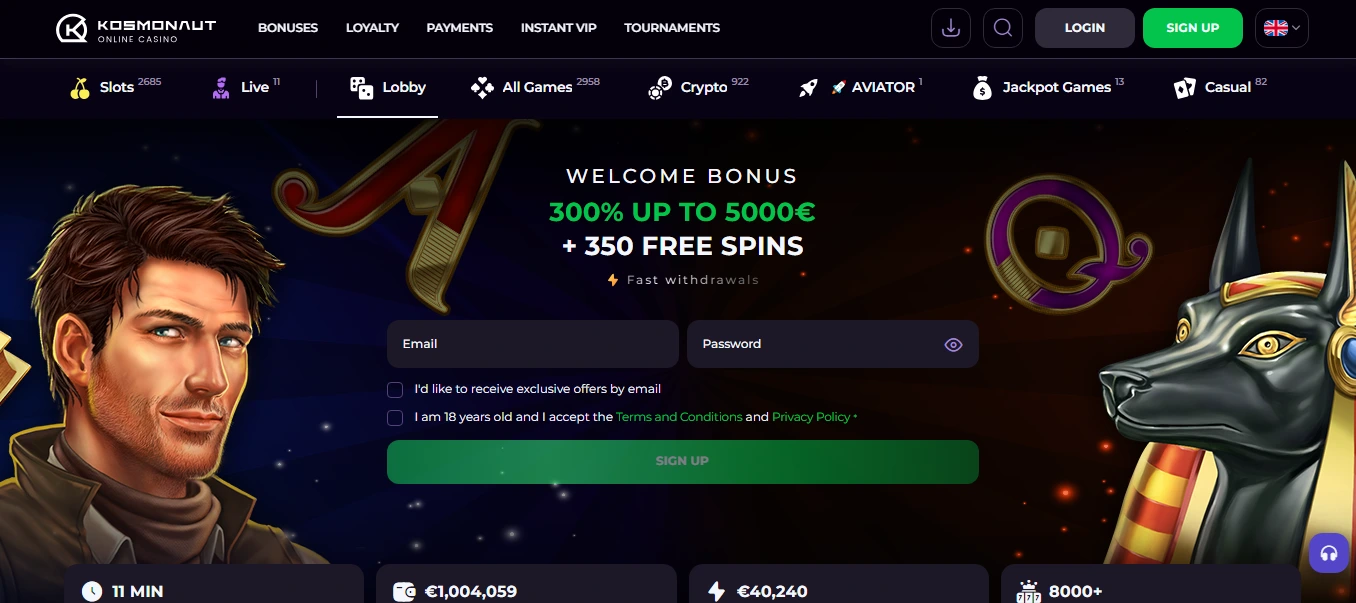Open the search magnifier icon
The width and height of the screenshot is (1356, 603).
click(1003, 28)
